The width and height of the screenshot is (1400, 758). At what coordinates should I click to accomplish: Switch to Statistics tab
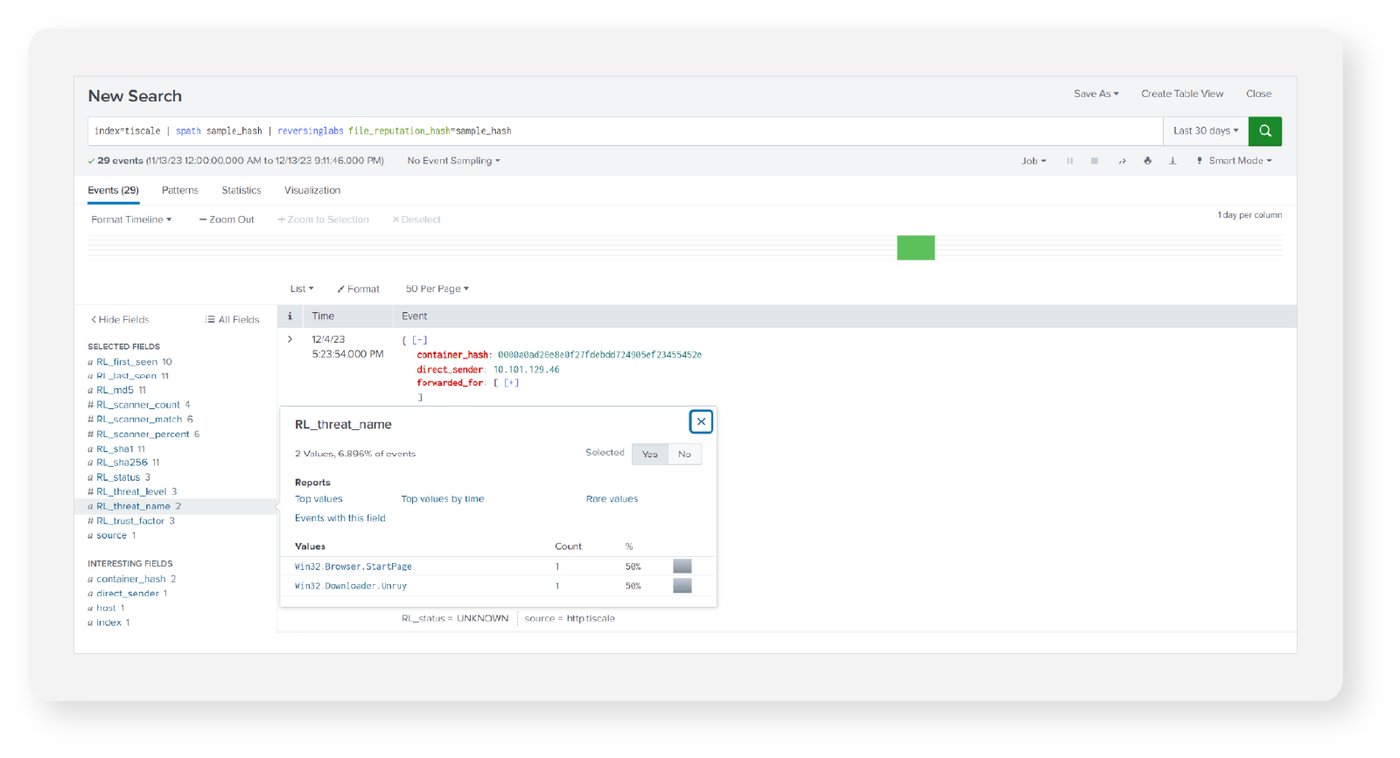pyautogui.click(x=241, y=190)
